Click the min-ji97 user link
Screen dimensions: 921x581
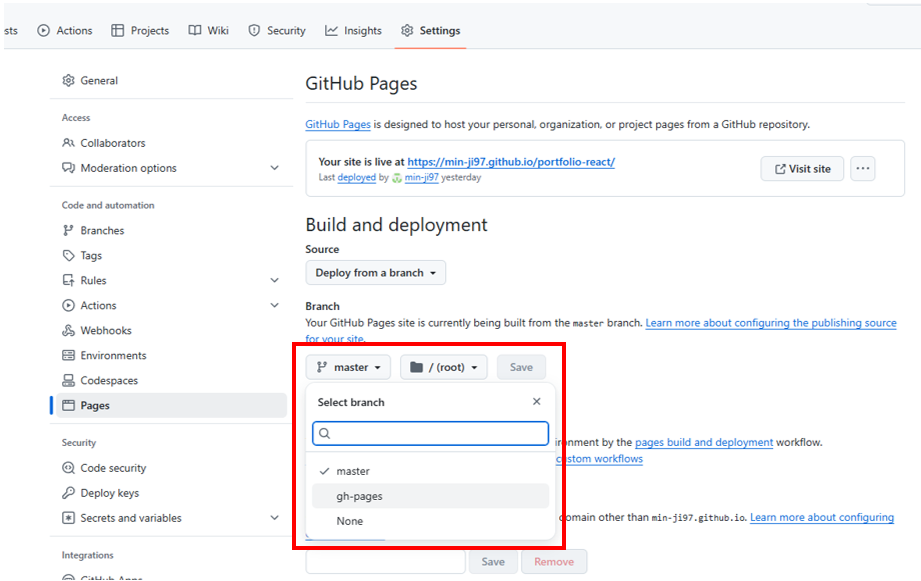[422, 177]
